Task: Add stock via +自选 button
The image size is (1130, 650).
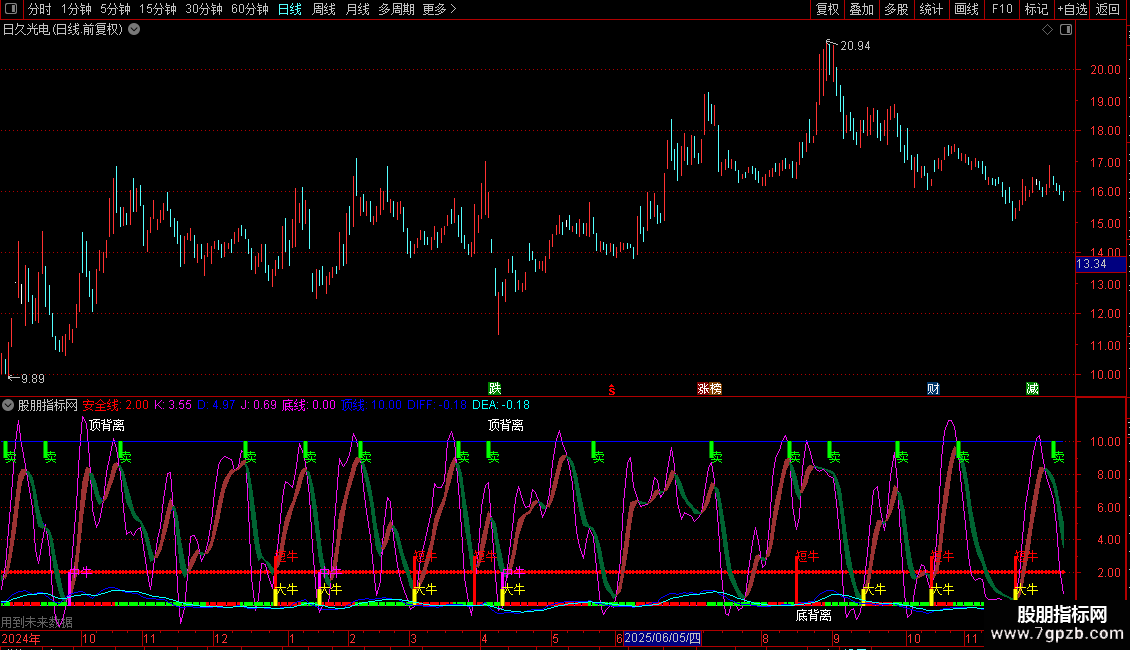Action: click(x=1070, y=9)
